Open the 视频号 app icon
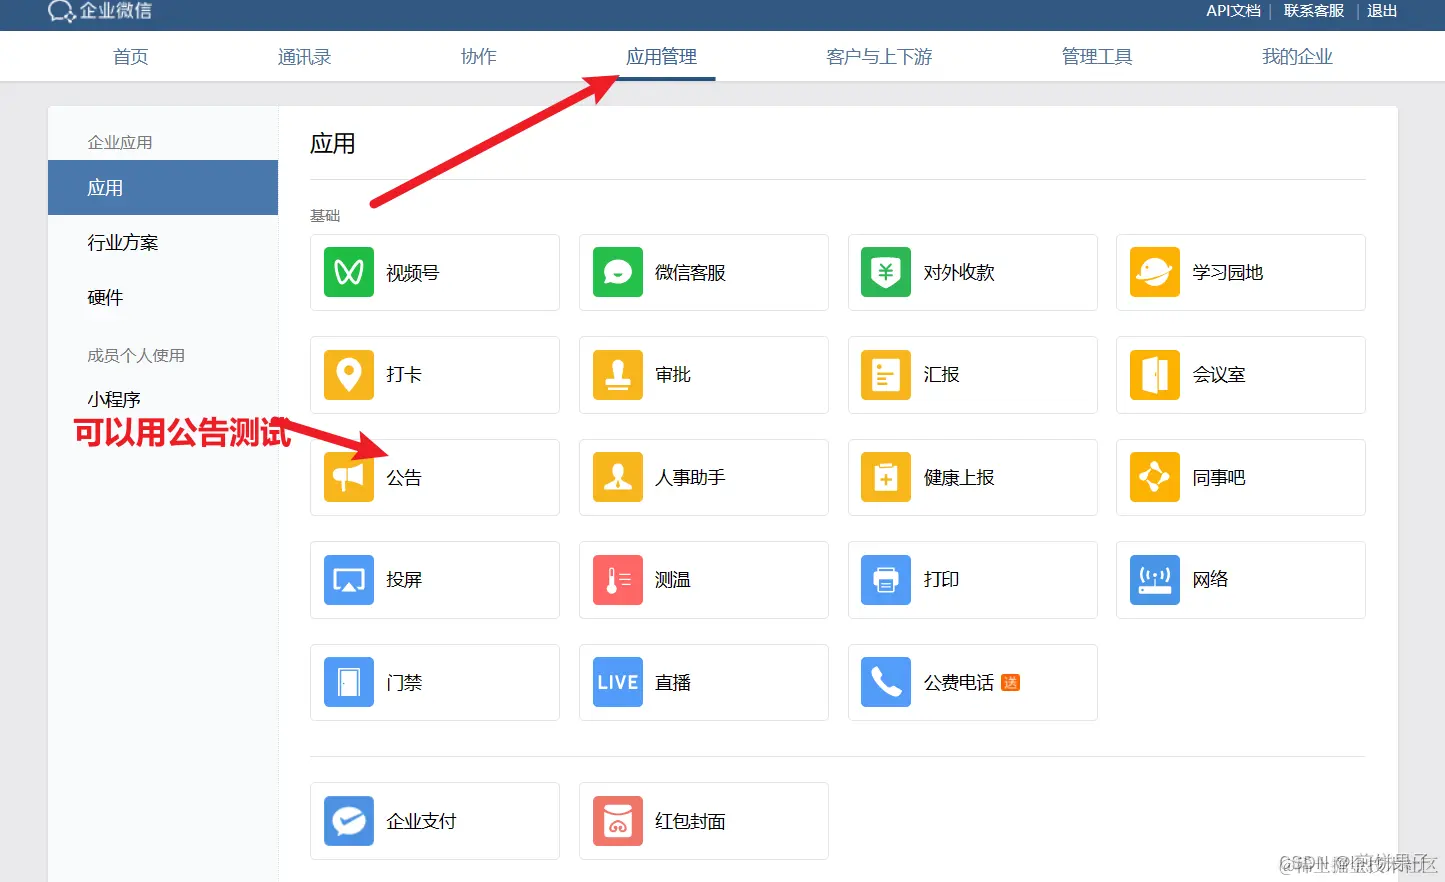The height and width of the screenshot is (882, 1445). (348, 272)
